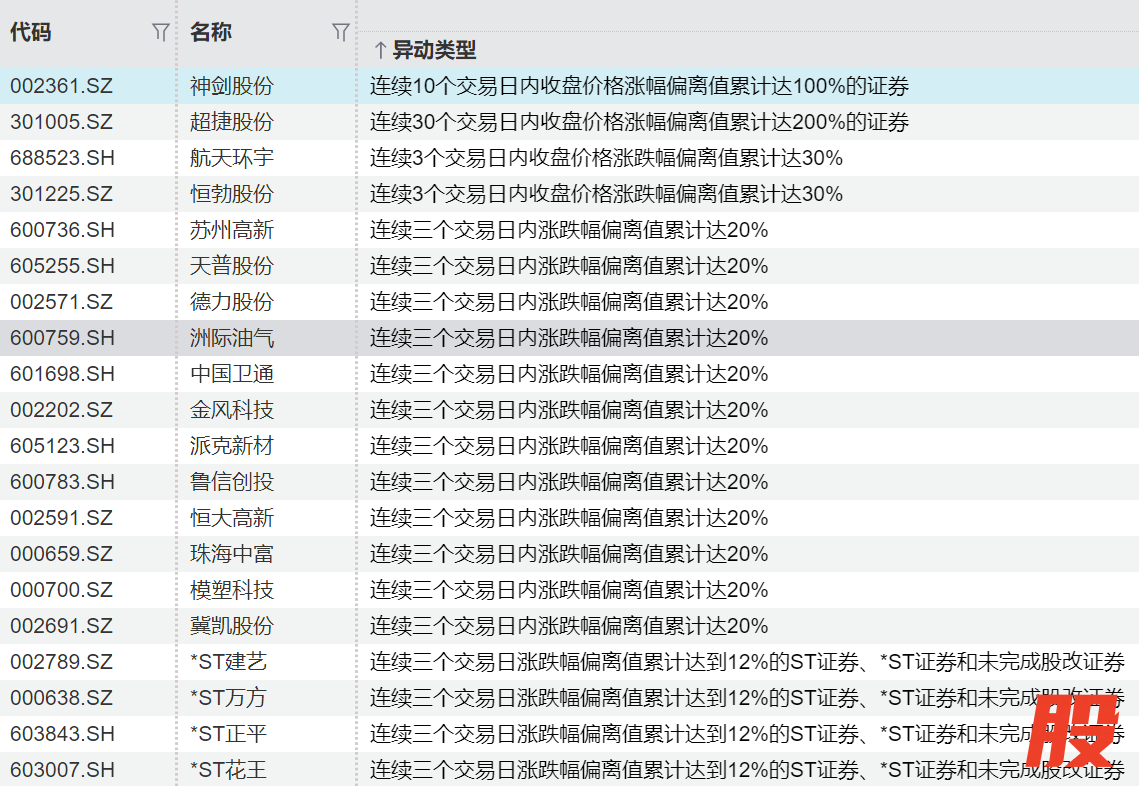The height and width of the screenshot is (786, 1139).
Task: Click stock code 002202.SZ
Action: click(x=62, y=410)
